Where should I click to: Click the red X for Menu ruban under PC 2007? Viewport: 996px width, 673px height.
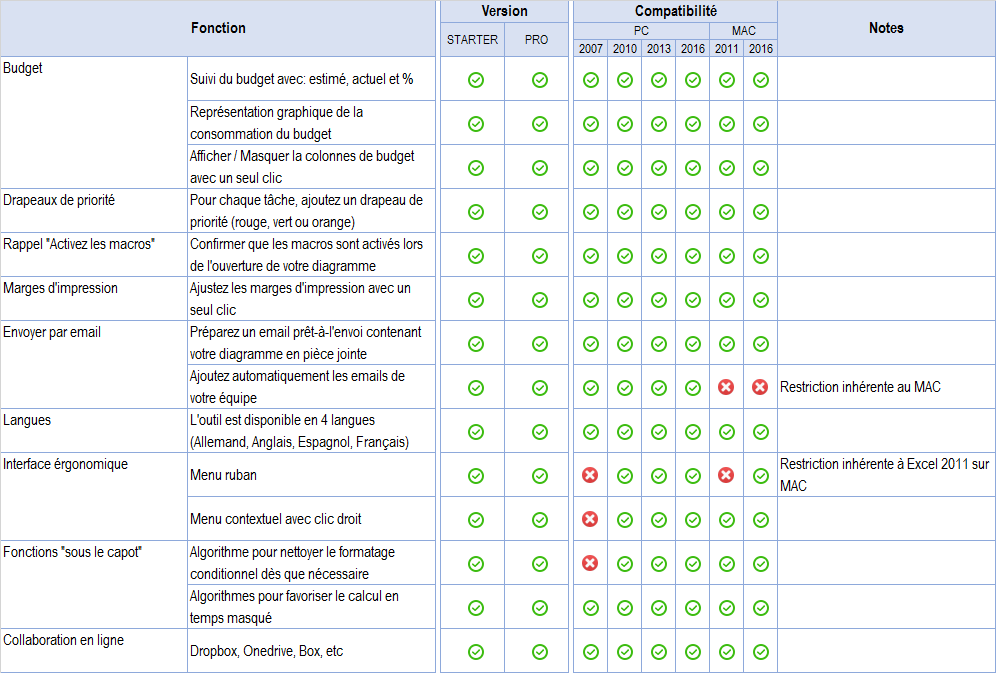pos(590,475)
